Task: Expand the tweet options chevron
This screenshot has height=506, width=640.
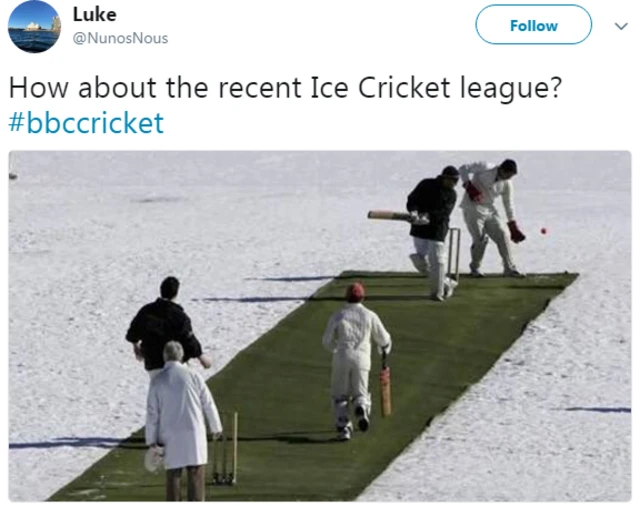Action: [621, 27]
